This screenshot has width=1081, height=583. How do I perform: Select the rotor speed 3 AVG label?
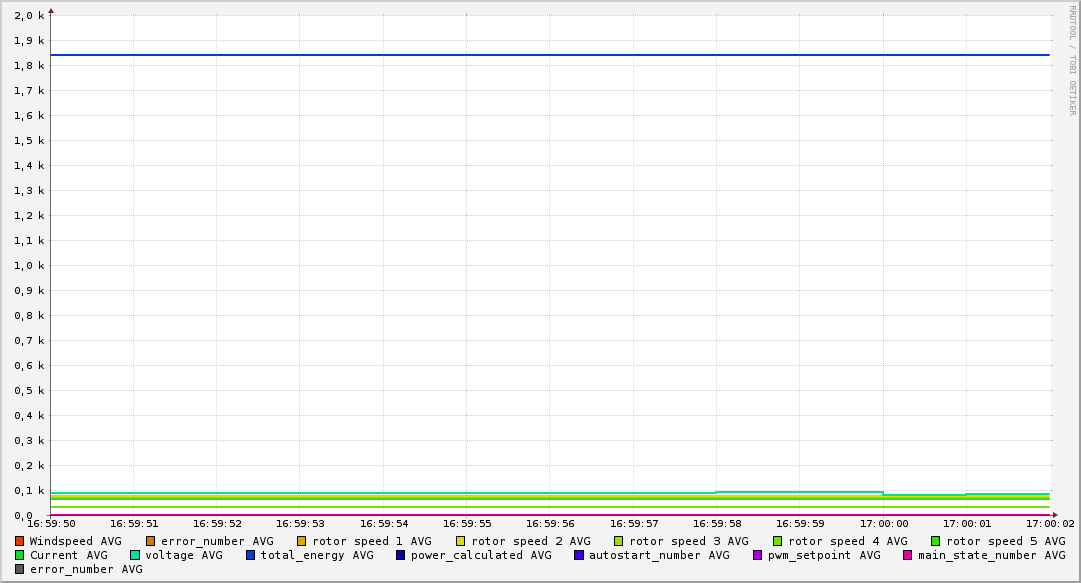[x=688, y=541]
